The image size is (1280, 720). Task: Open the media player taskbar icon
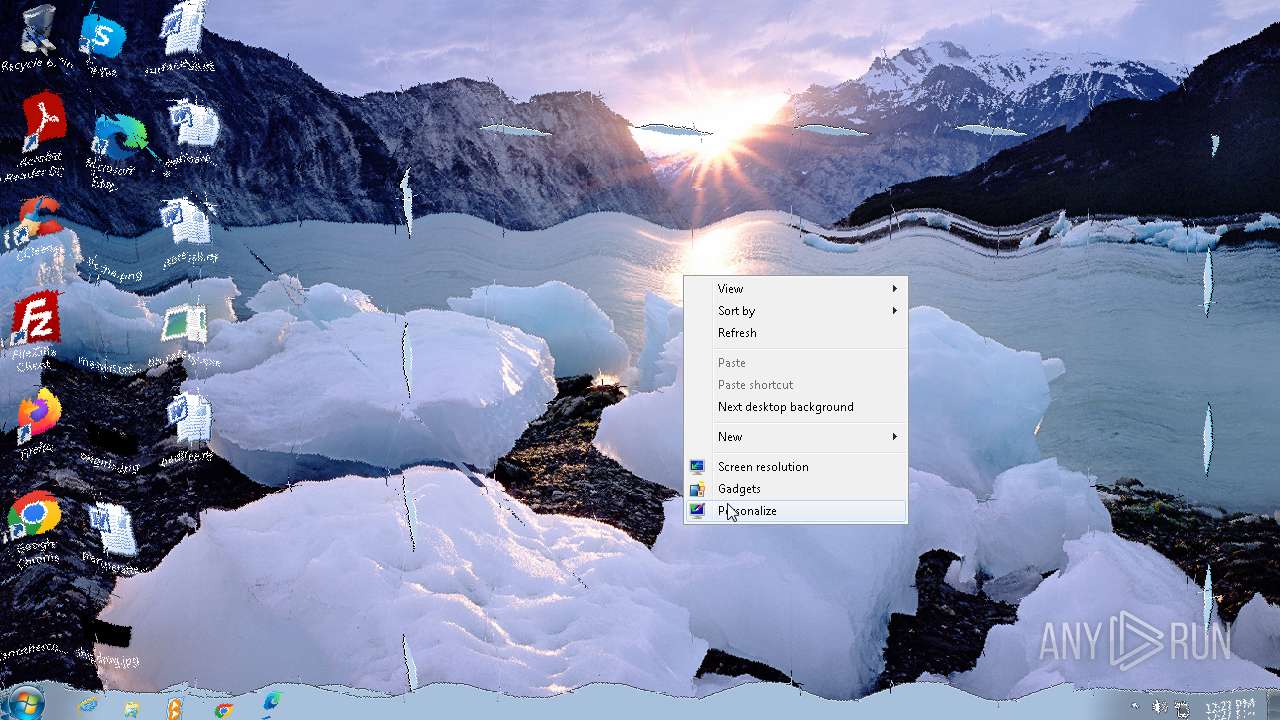click(175, 708)
